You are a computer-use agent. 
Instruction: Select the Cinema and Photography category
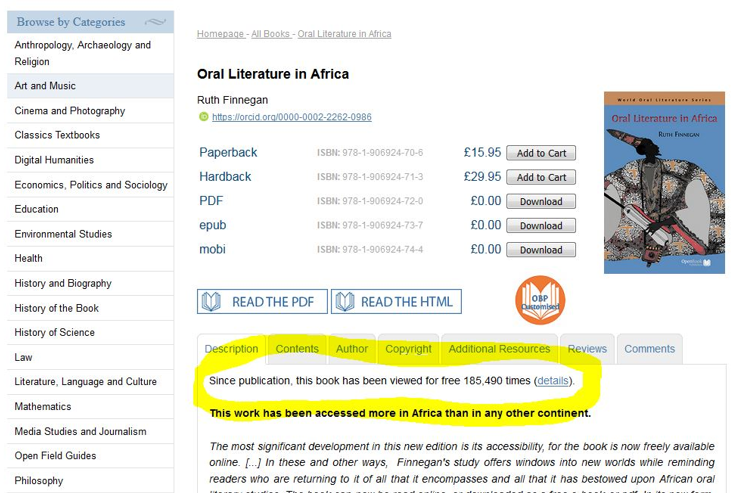tap(90, 111)
